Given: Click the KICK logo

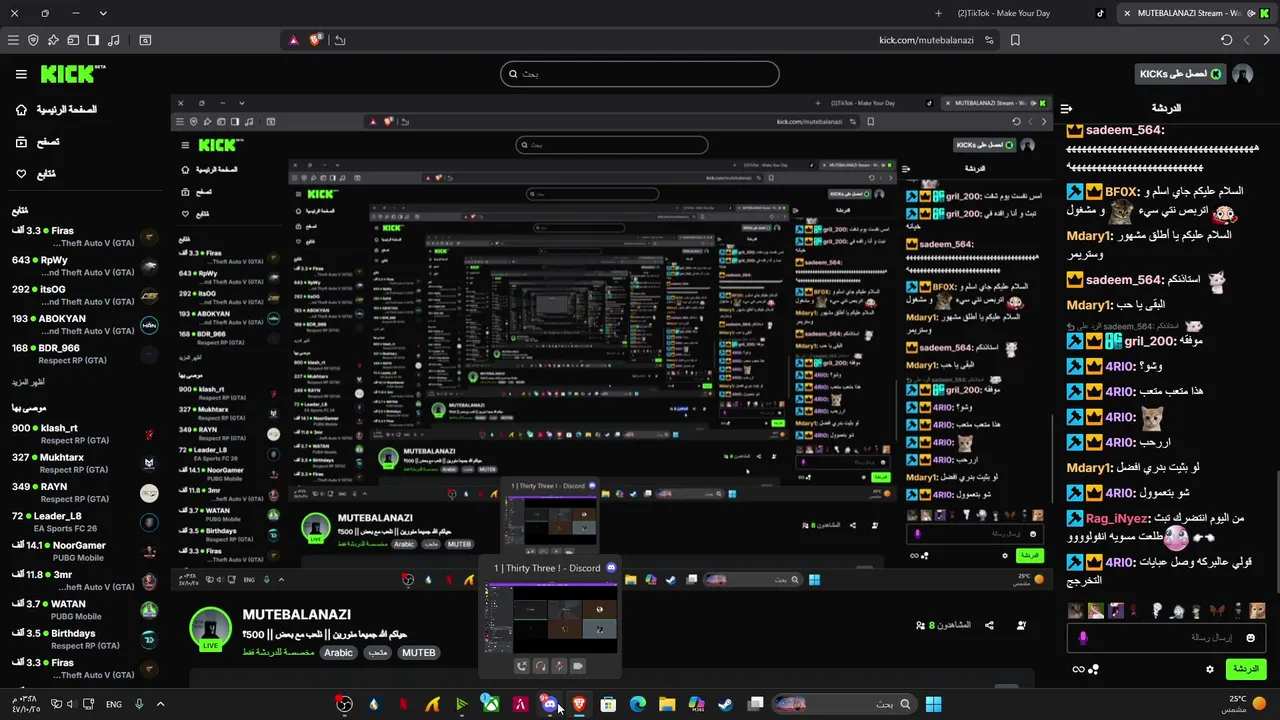Looking at the screenshot, I should pyautogui.click(x=72, y=74).
